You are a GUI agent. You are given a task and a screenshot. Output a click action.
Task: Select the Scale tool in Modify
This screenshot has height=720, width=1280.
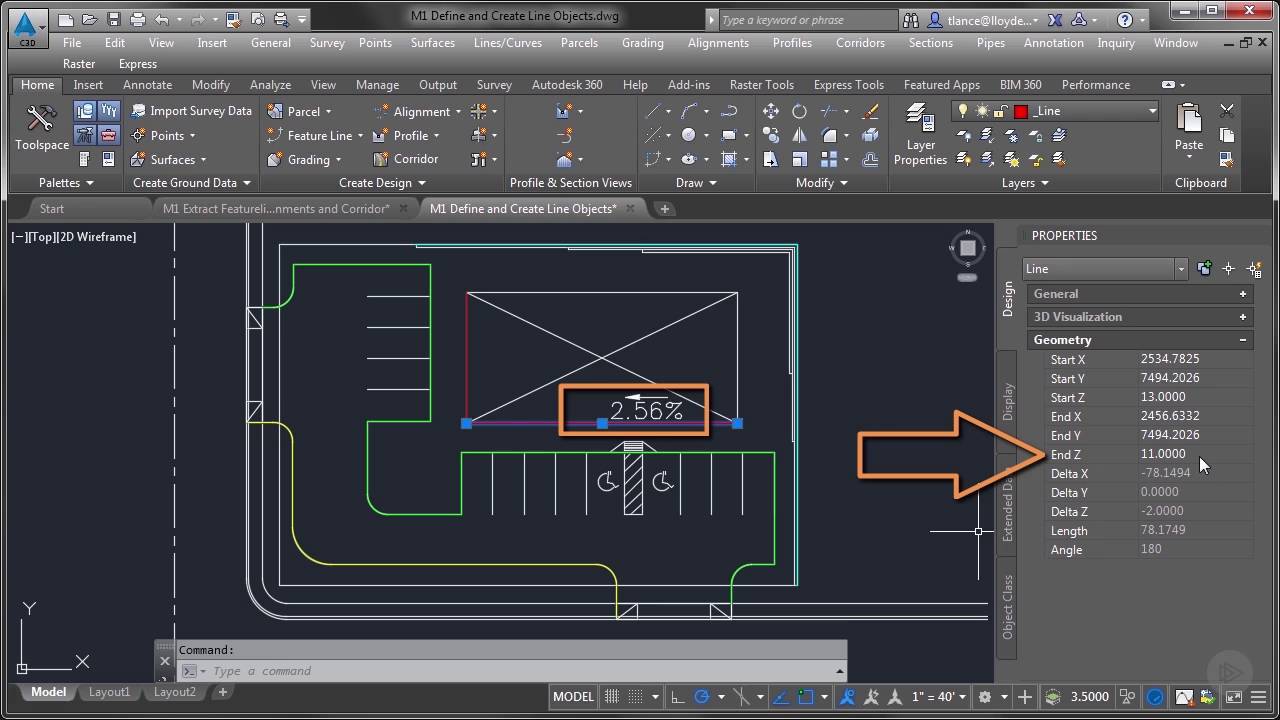click(799, 159)
